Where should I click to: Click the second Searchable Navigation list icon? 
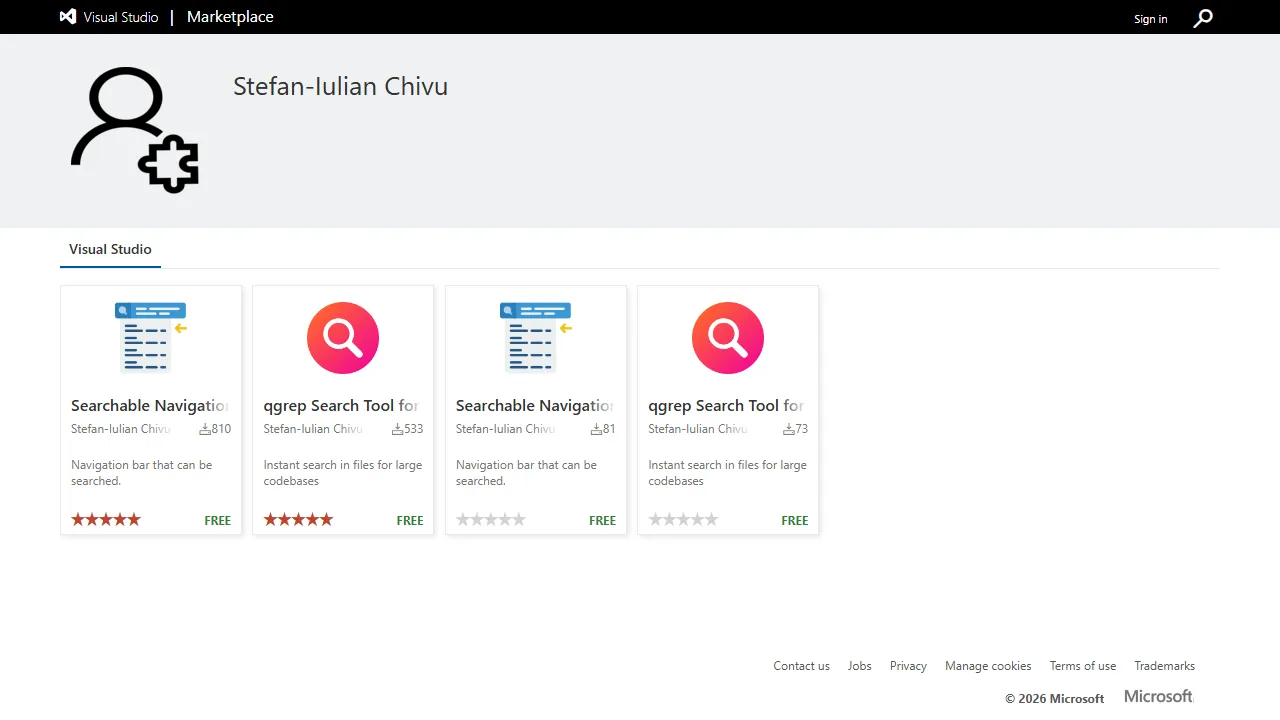click(x=535, y=337)
